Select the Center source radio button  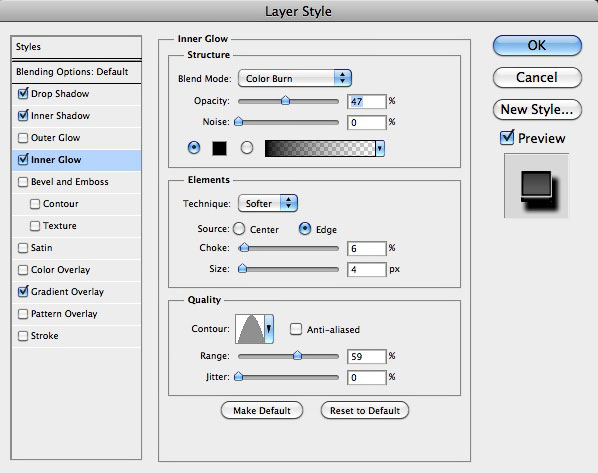[239, 229]
